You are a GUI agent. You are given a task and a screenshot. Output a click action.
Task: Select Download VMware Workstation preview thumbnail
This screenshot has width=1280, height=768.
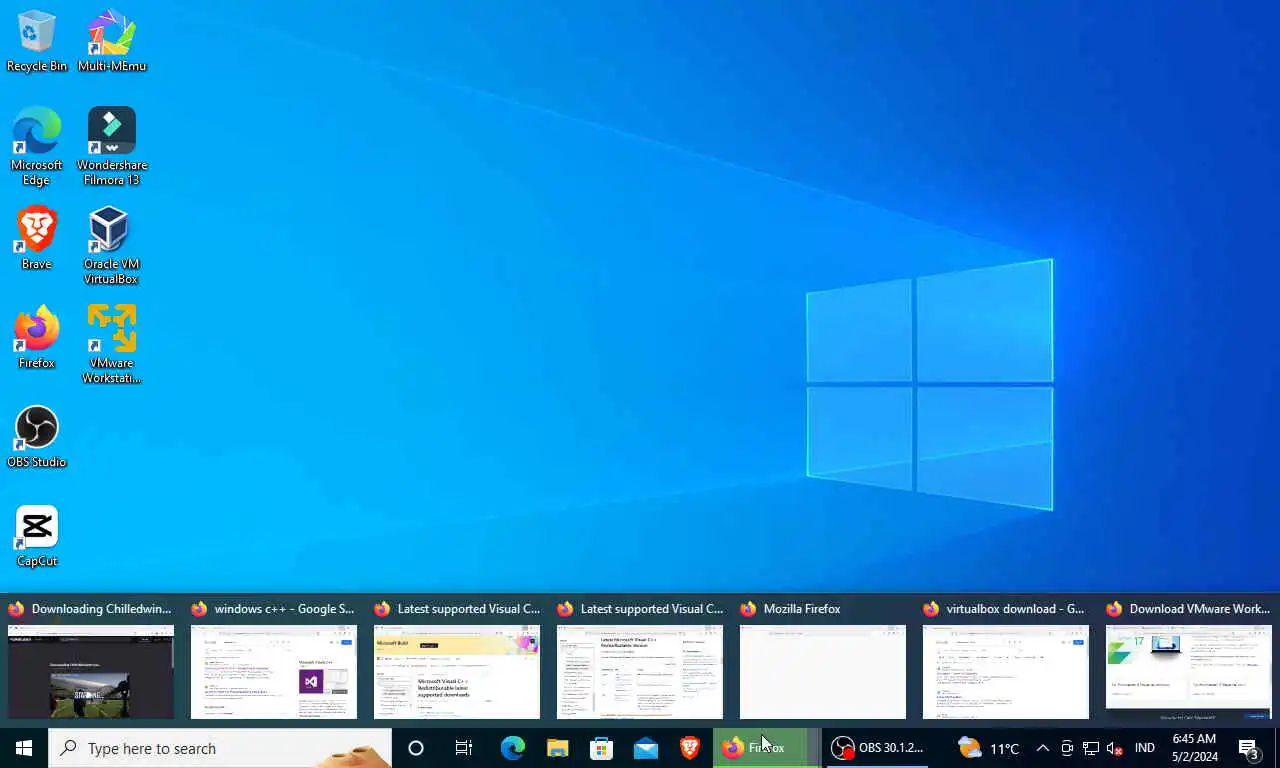click(1189, 672)
